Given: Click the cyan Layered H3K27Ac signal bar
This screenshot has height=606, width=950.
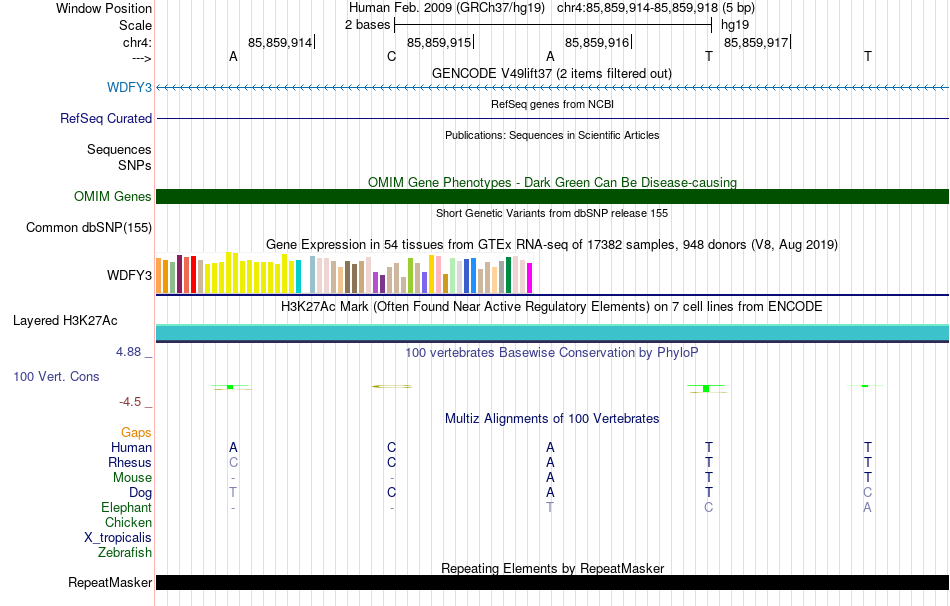Looking at the screenshot, I should (552, 333).
